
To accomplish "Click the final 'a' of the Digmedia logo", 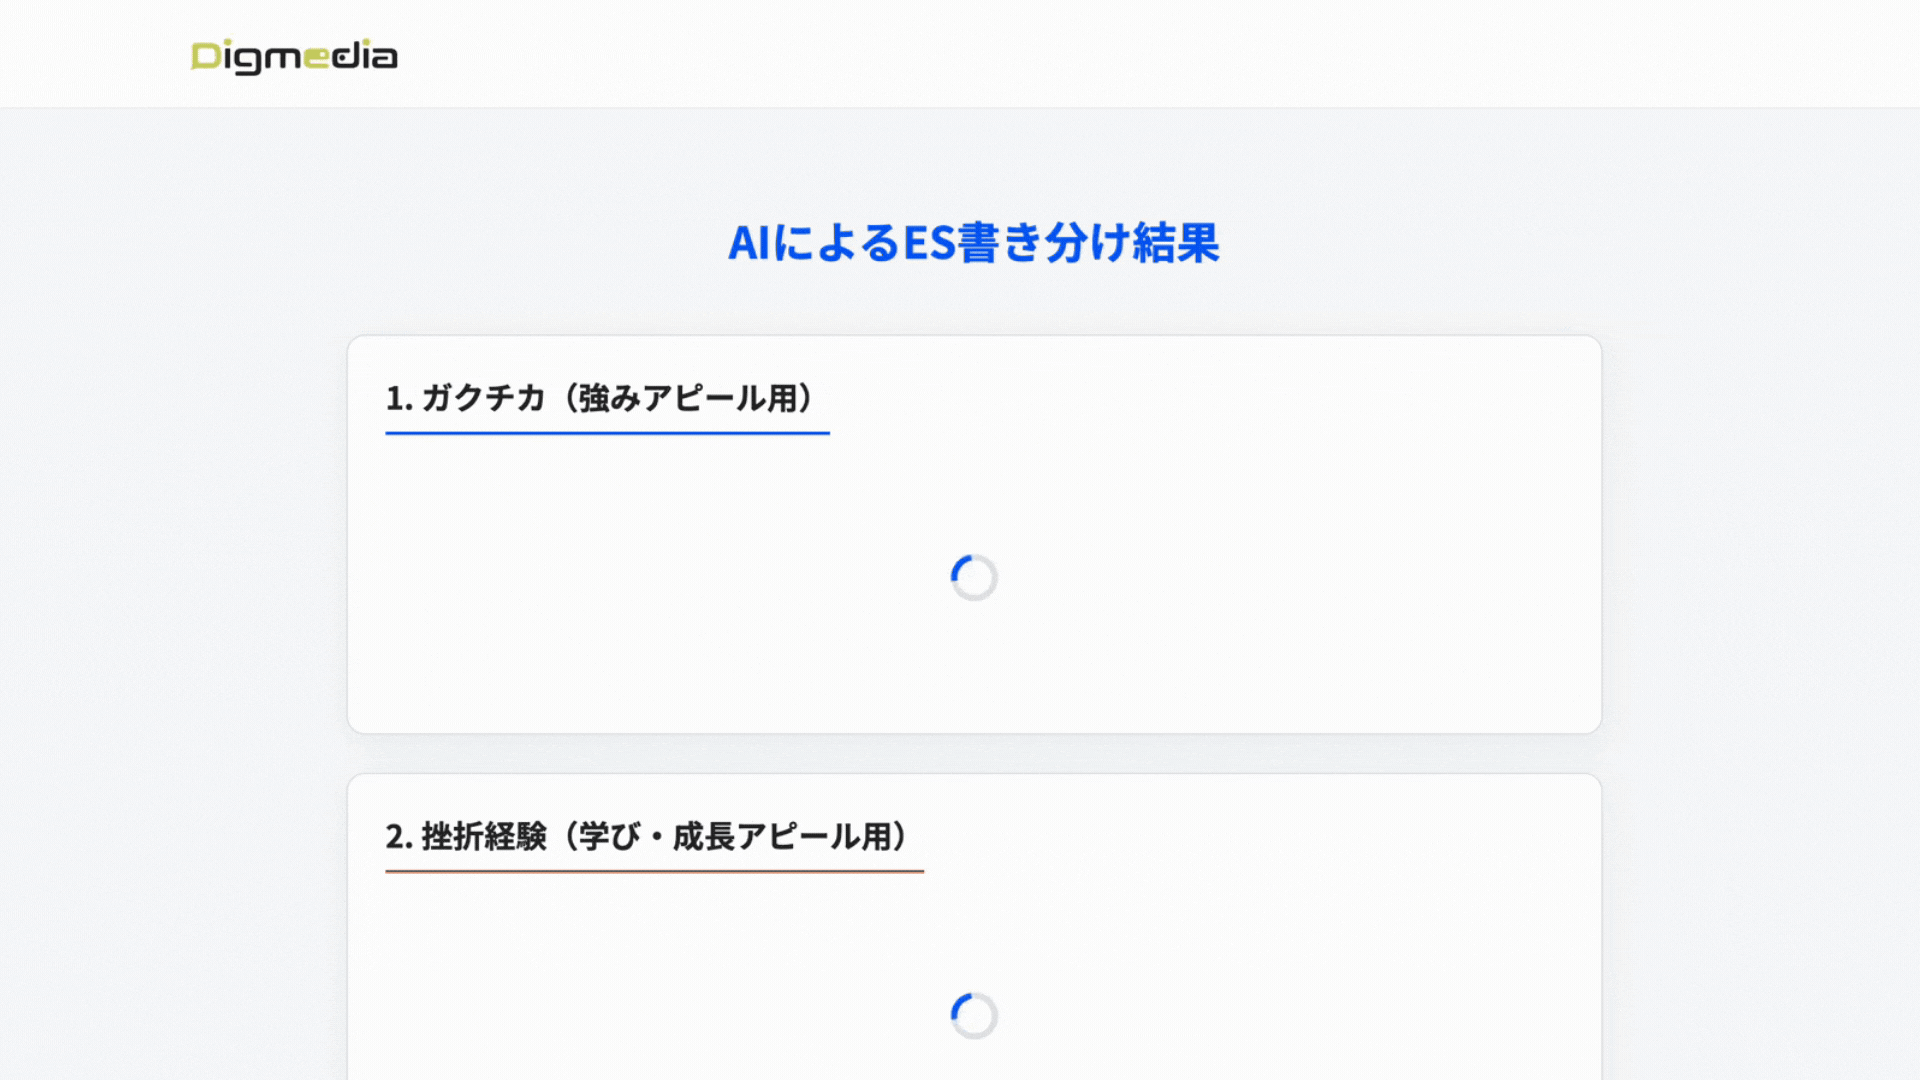I will 386,58.
